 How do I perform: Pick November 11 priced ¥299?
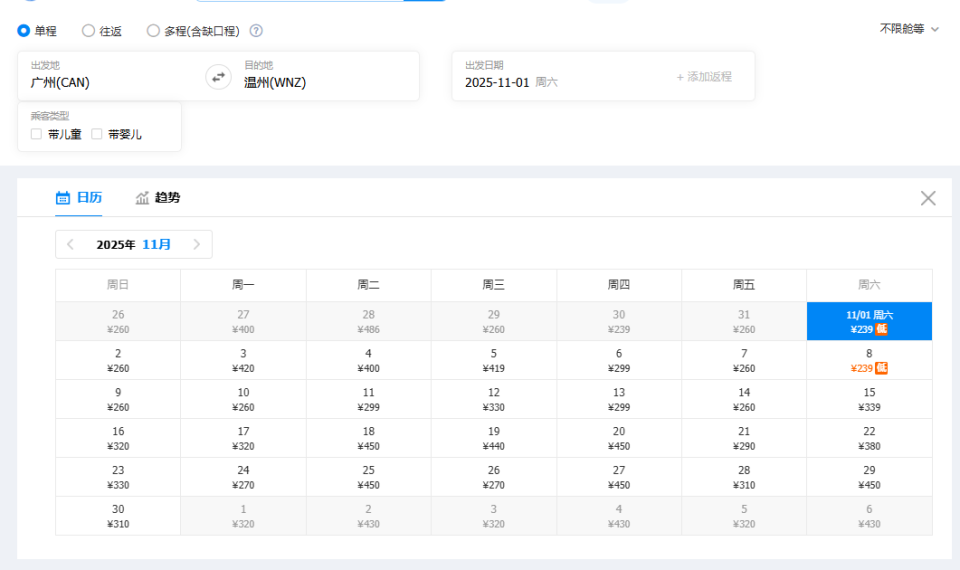pyautogui.click(x=369, y=399)
